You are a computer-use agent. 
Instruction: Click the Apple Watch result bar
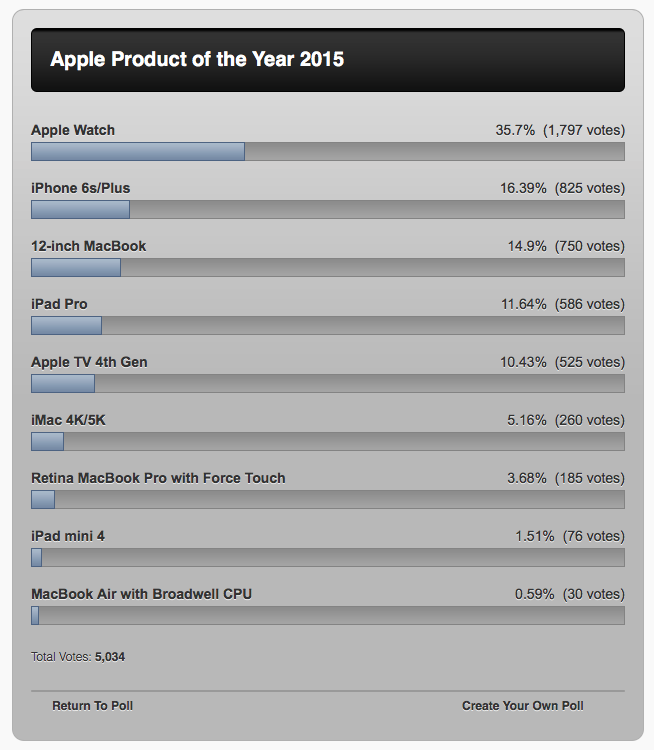[328, 151]
